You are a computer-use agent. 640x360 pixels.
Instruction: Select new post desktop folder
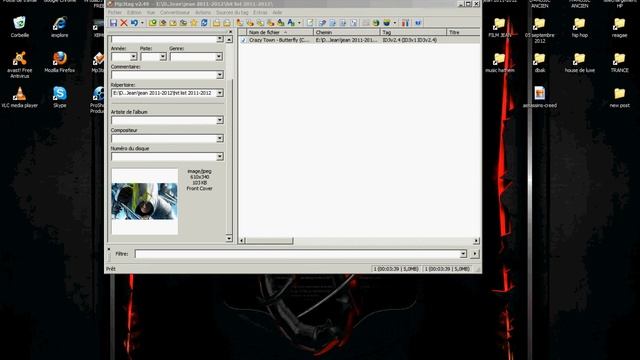pyautogui.click(x=620, y=97)
